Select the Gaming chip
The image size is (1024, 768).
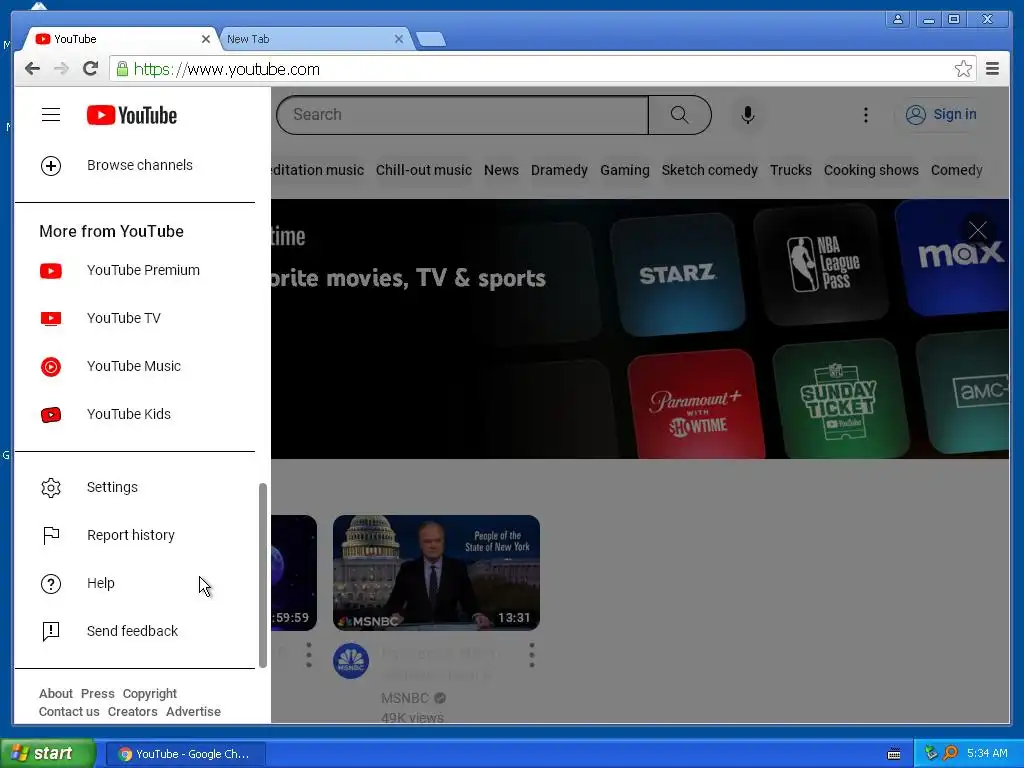pyautogui.click(x=624, y=170)
